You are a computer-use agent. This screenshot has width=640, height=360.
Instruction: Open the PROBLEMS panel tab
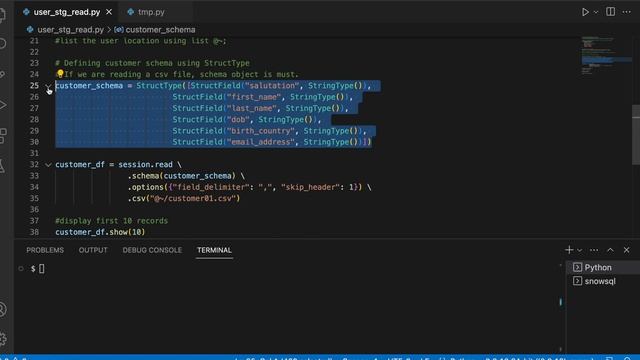click(45, 250)
